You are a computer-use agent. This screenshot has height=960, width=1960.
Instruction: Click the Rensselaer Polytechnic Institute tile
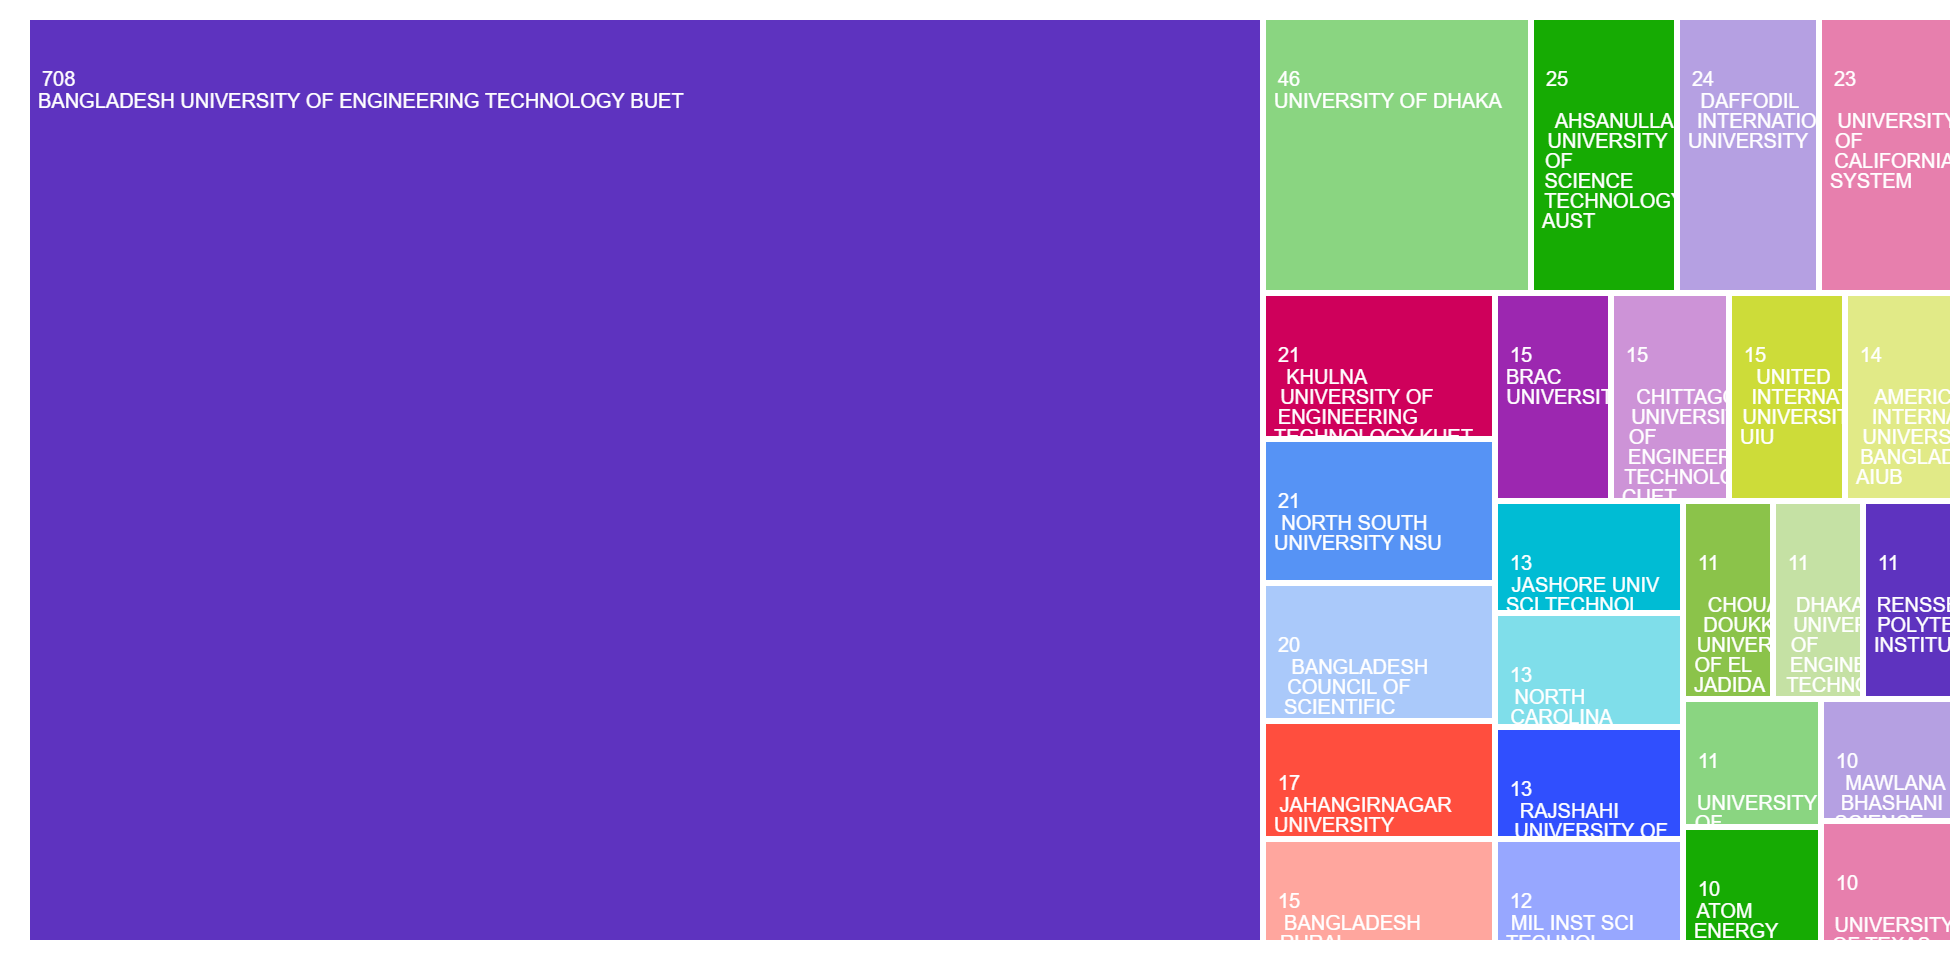point(1907,599)
